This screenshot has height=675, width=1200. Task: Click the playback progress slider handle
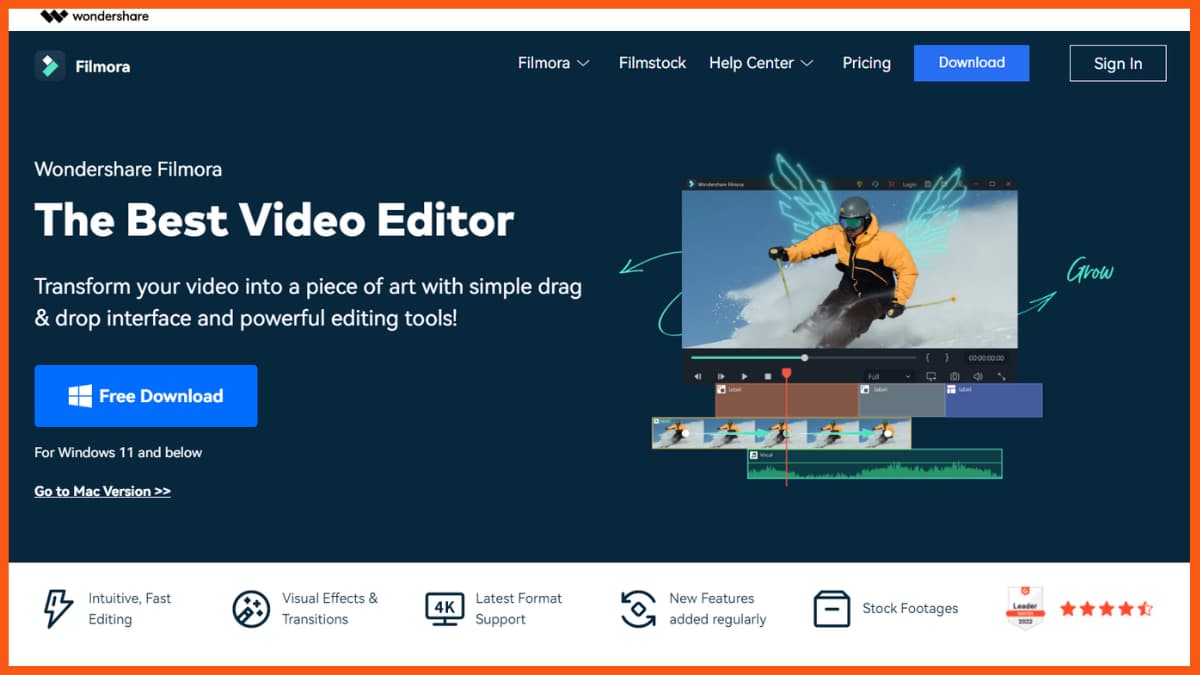point(805,358)
